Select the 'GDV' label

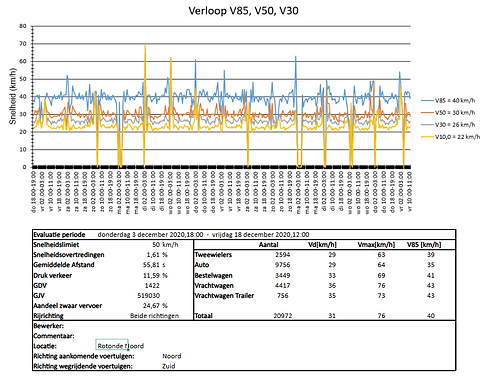click(x=40, y=286)
